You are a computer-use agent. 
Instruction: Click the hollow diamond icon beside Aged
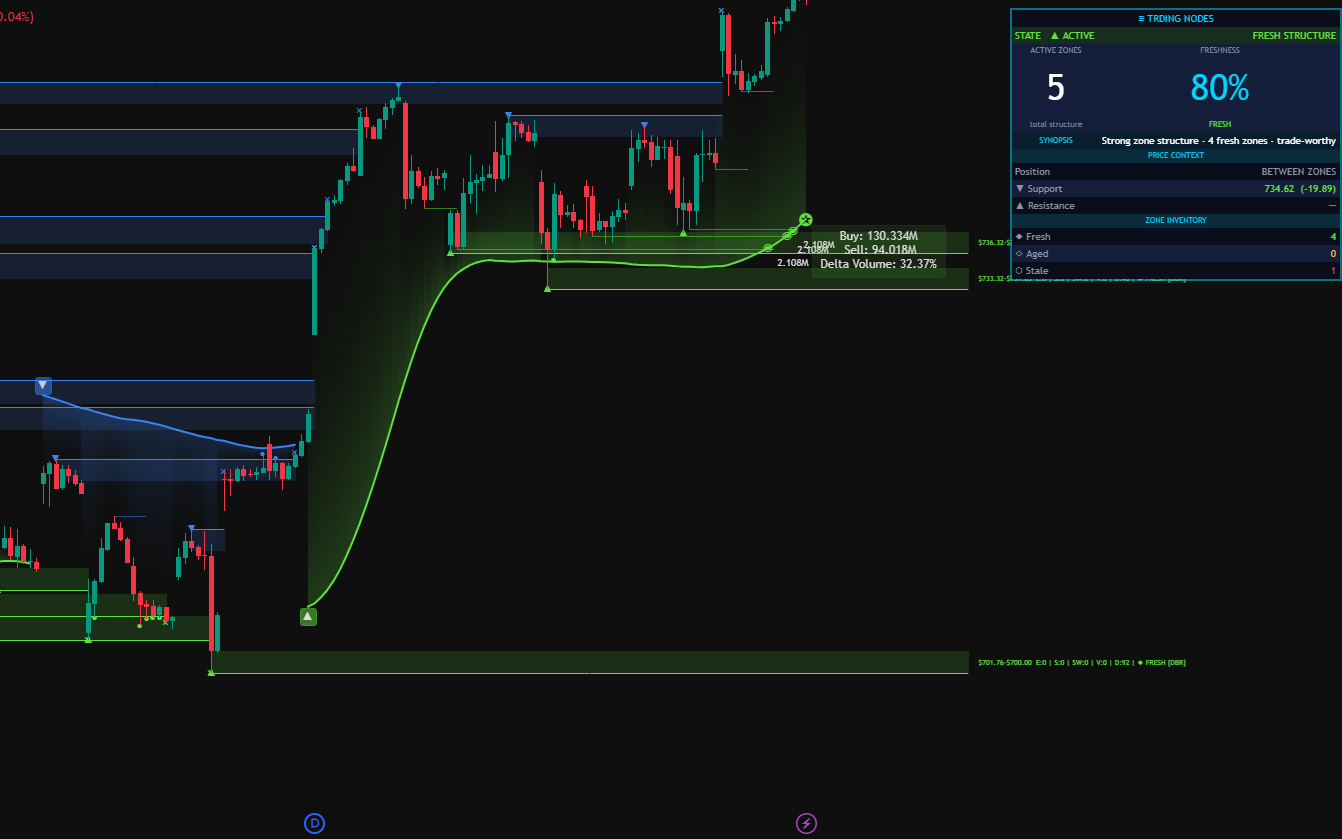(1019, 254)
